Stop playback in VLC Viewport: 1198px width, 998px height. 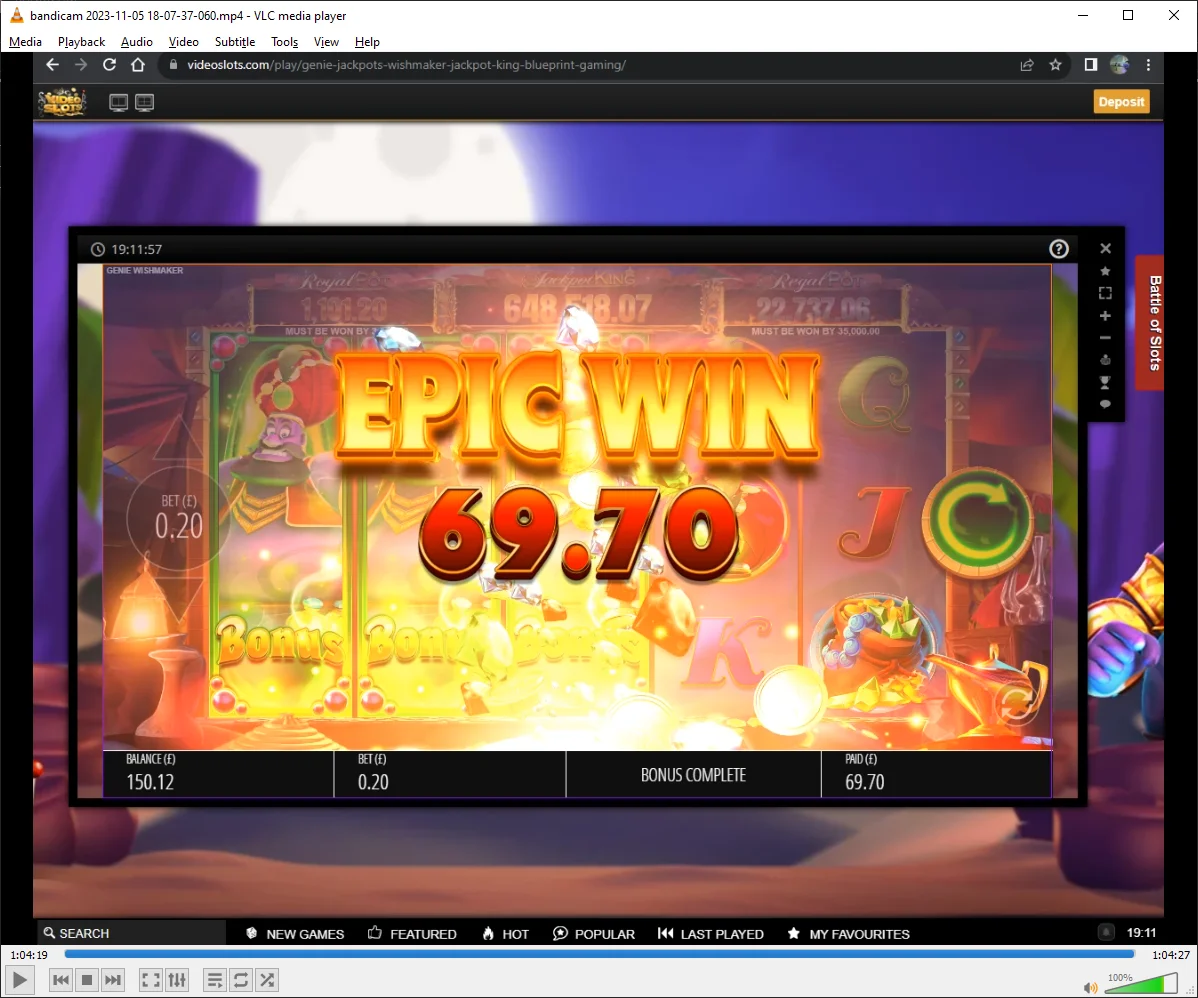pyautogui.click(x=87, y=980)
